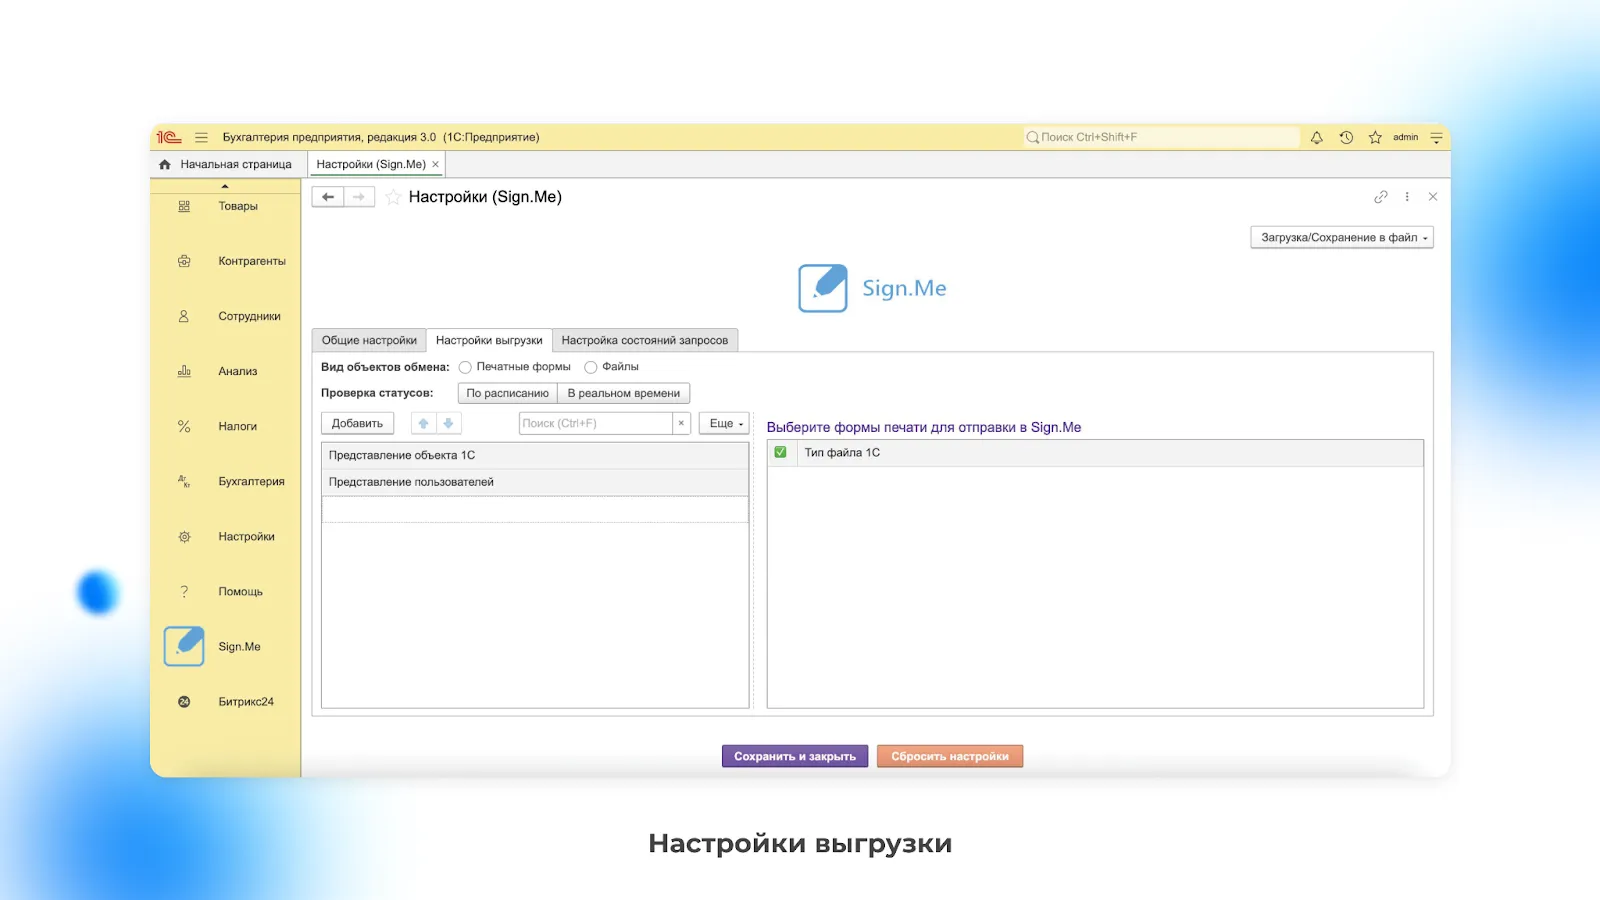The height and width of the screenshot is (900, 1600).
Task: Click the favorites star in title bar
Action: (x=1375, y=138)
